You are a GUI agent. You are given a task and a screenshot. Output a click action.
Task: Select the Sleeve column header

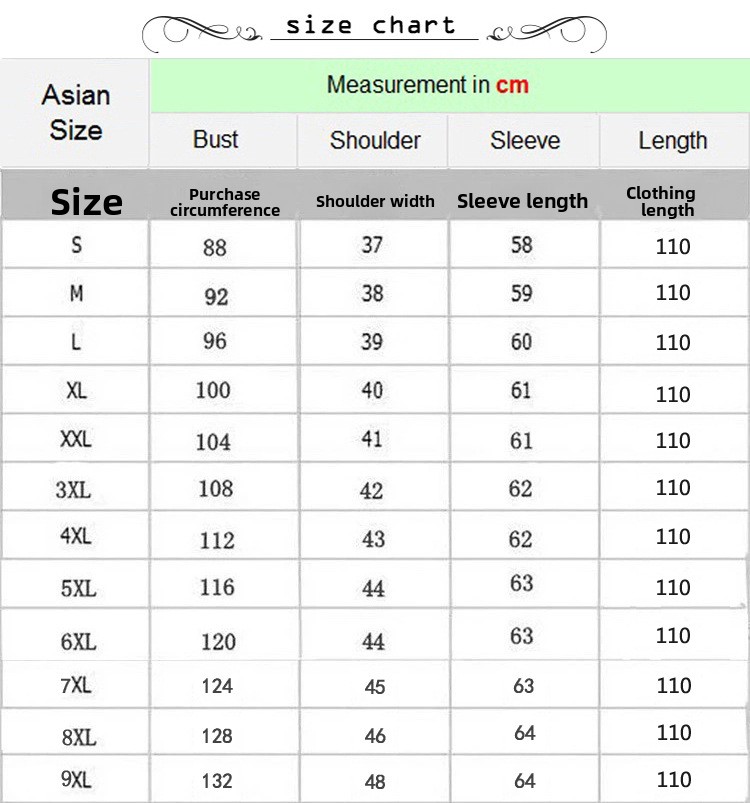524,141
